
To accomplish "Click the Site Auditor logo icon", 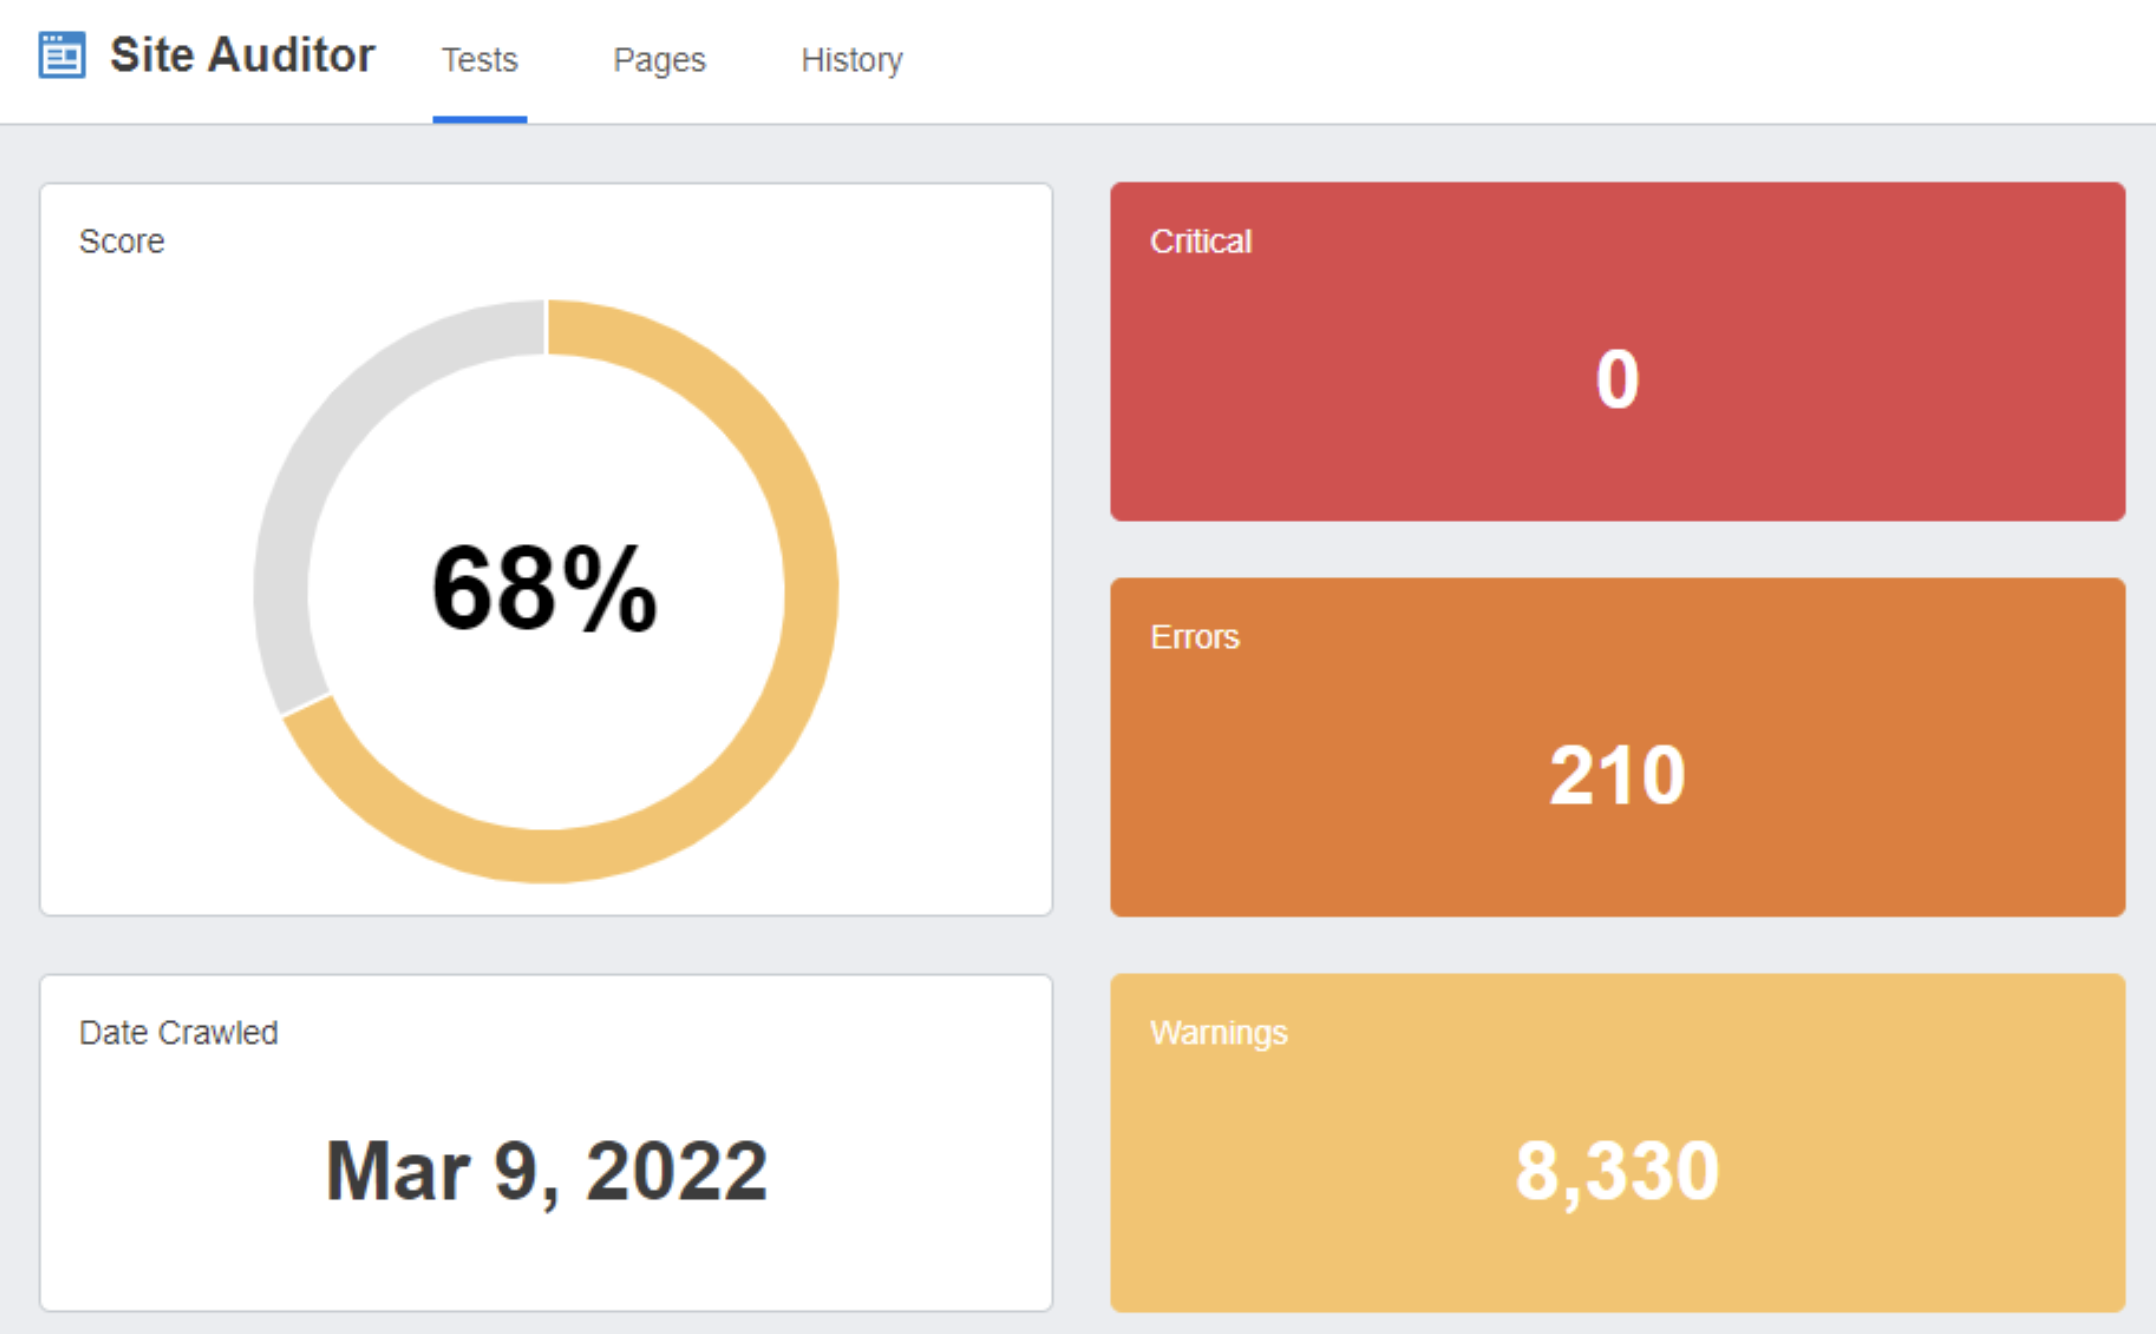I will (x=62, y=55).
